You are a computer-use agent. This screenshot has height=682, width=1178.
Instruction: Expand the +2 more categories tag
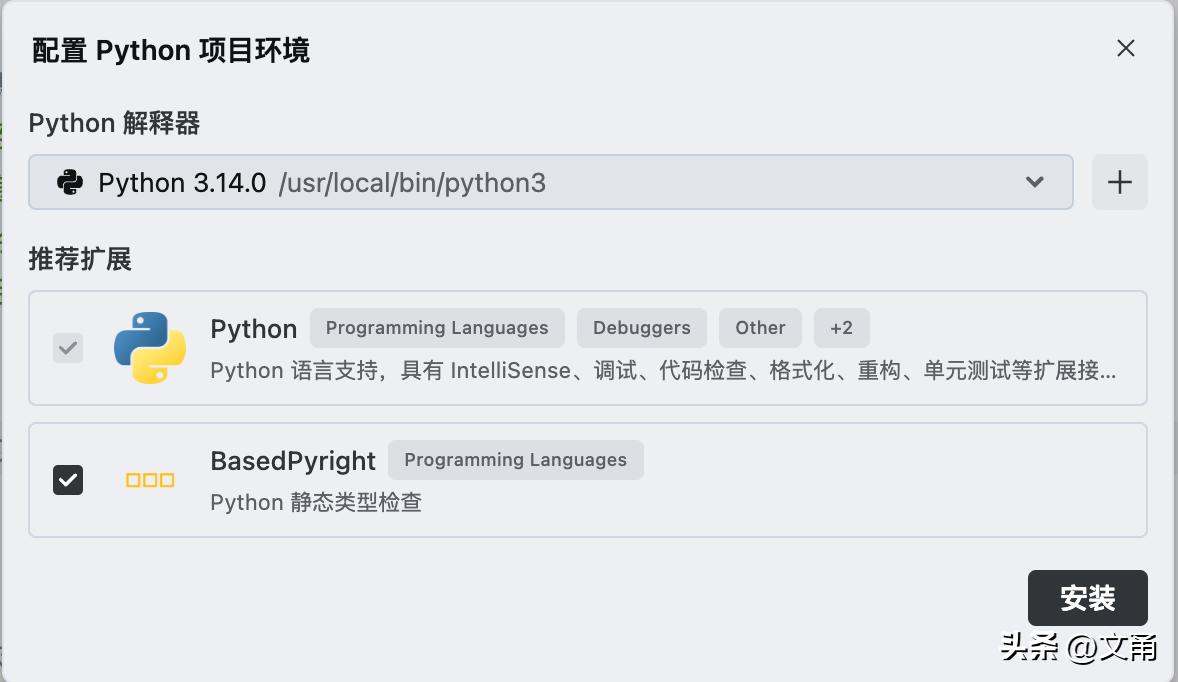pyautogui.click(x=841, y=328)
